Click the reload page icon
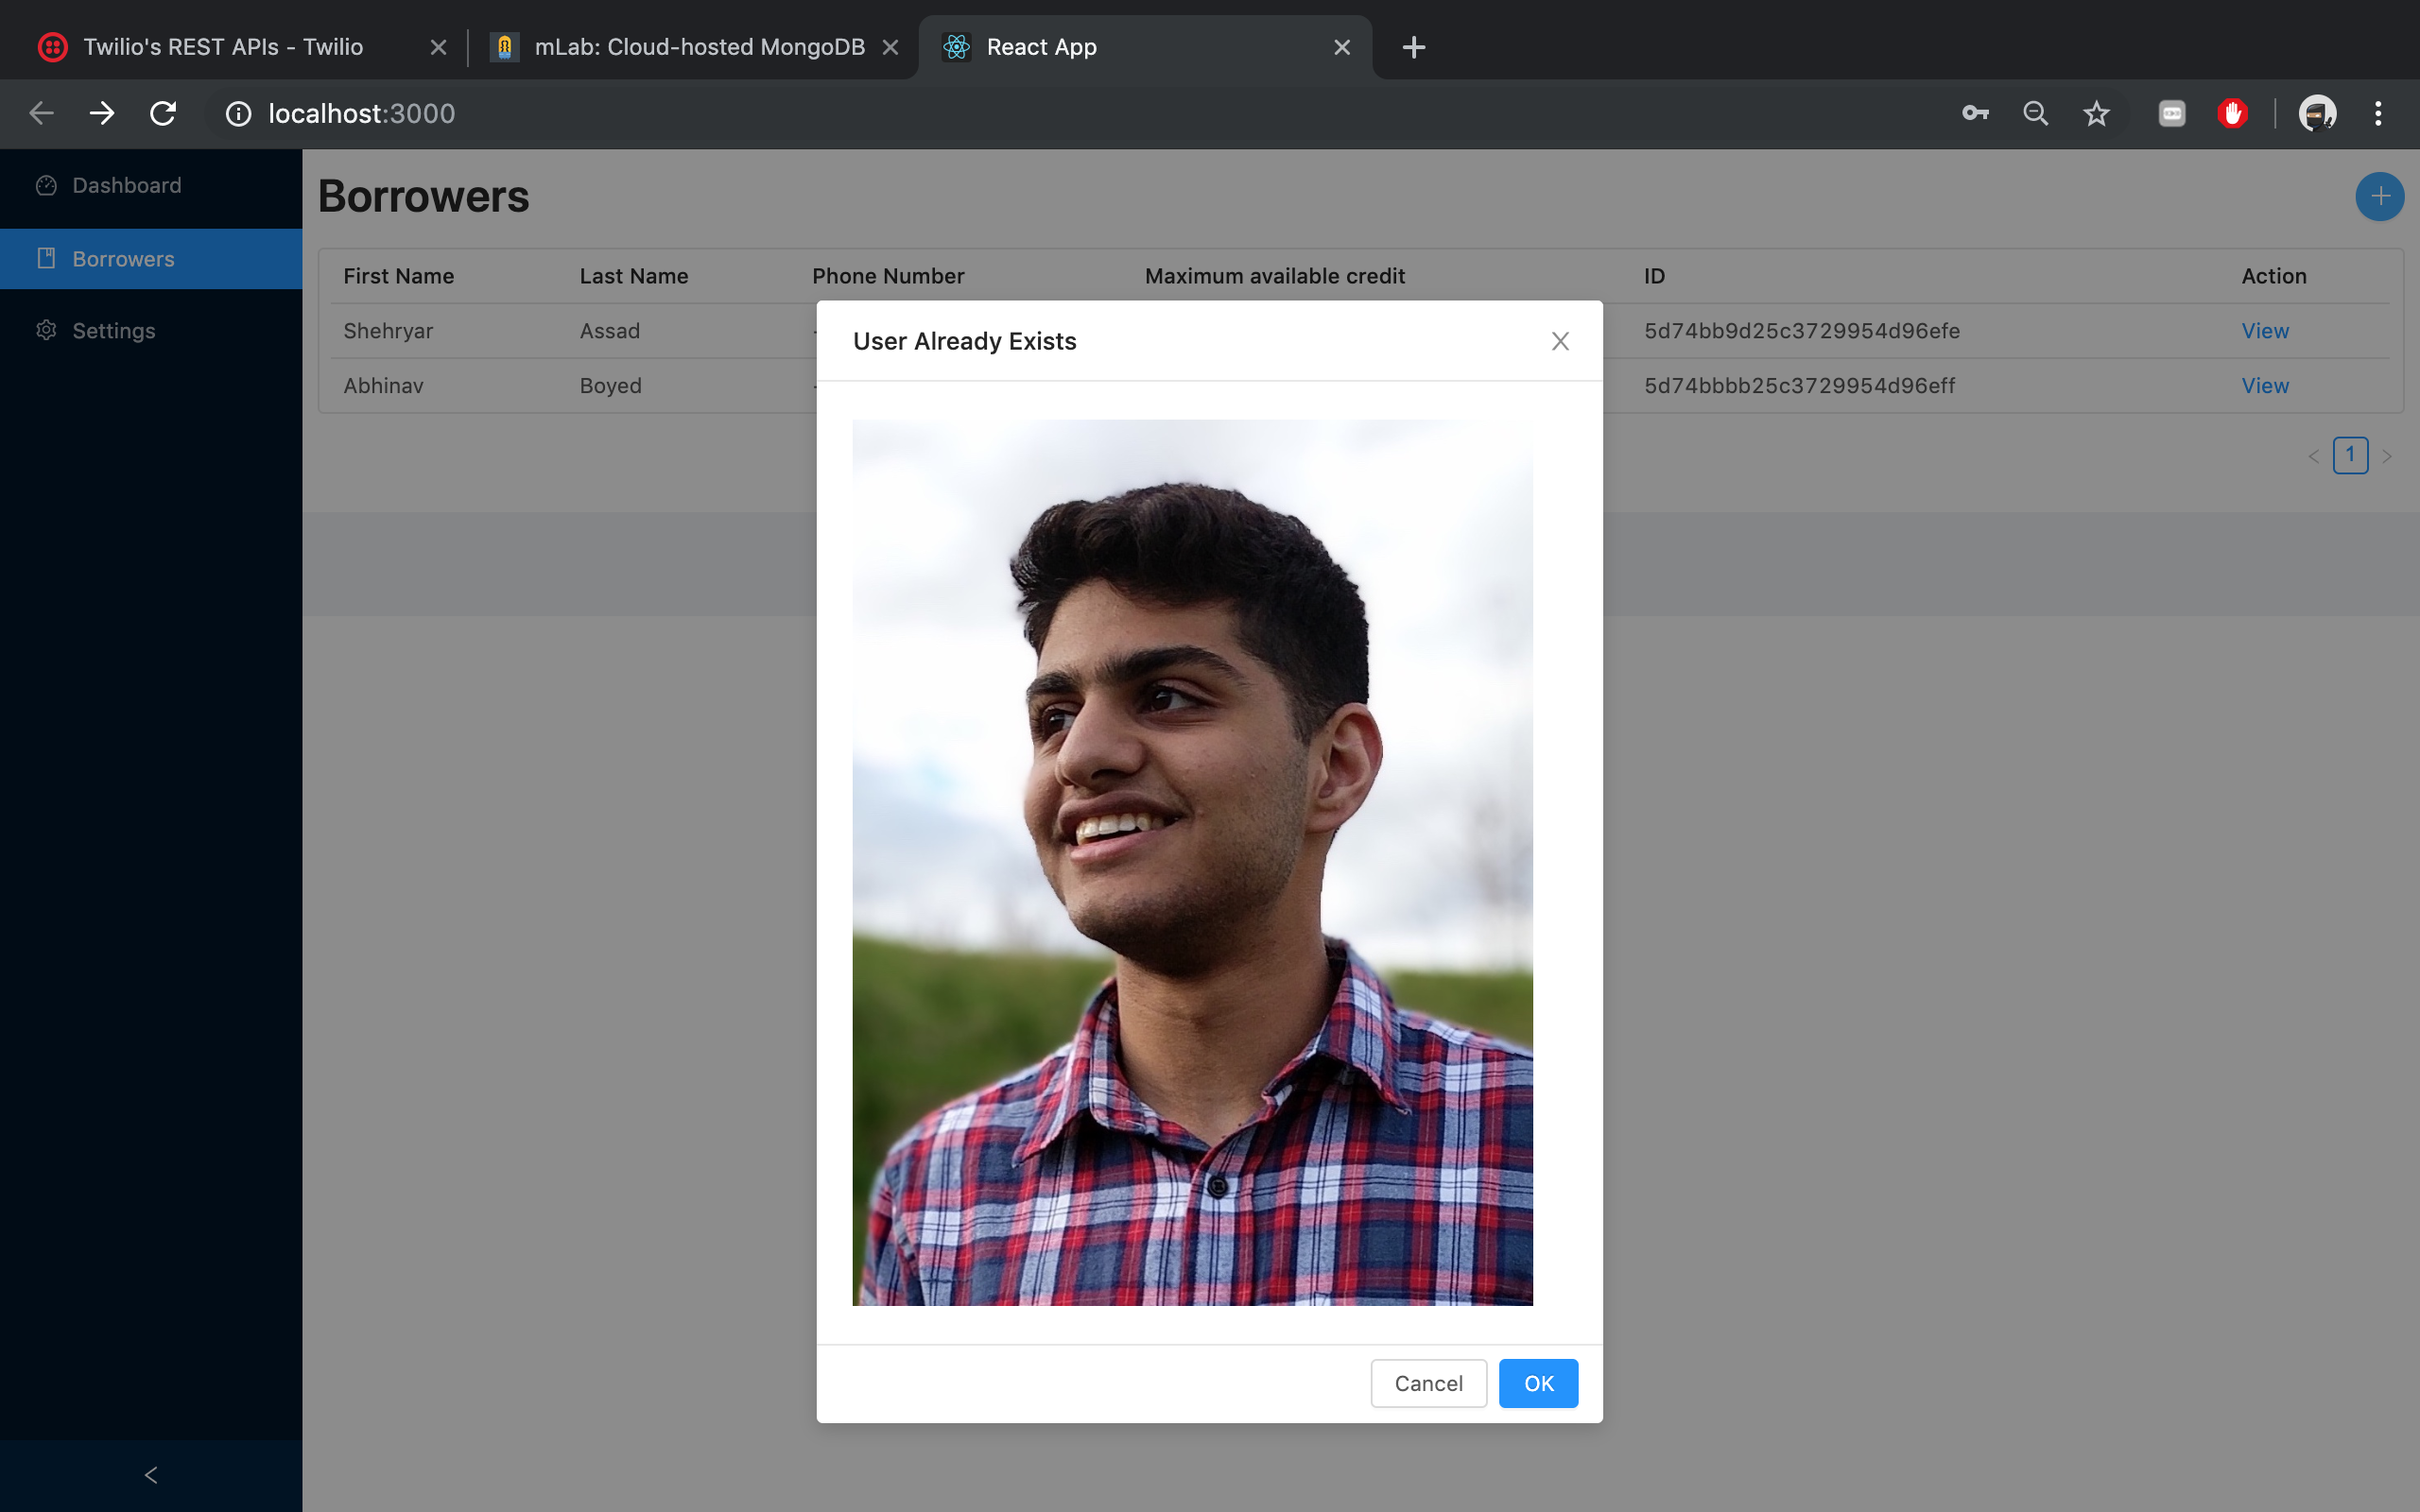Viewport: 2420px width, 1512px height. point(163,114)
